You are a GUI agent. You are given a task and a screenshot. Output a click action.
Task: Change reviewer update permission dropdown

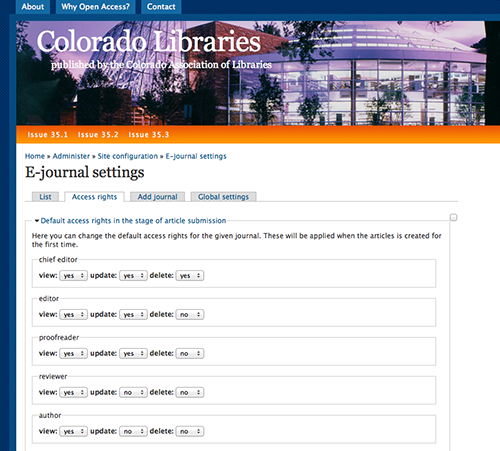[x=133, y=392]
